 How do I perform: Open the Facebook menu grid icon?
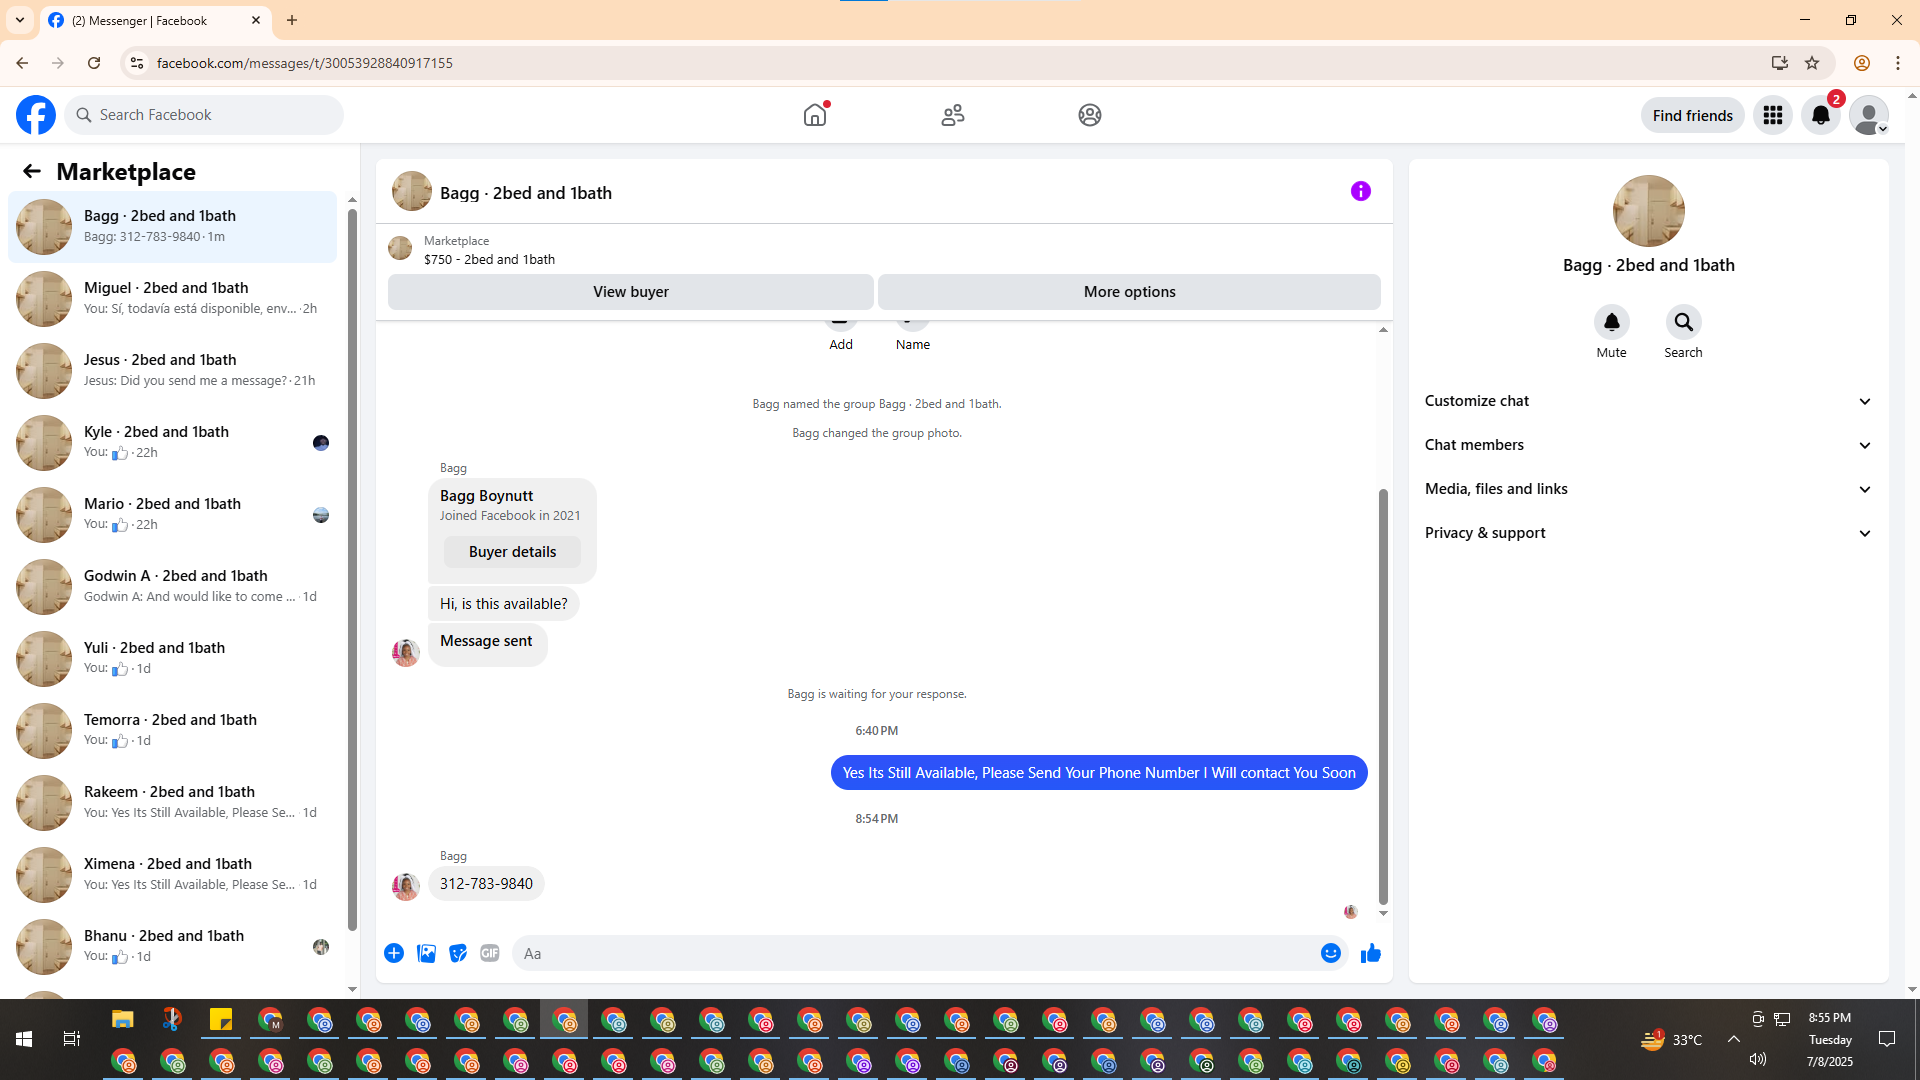tap(1772, 115)
